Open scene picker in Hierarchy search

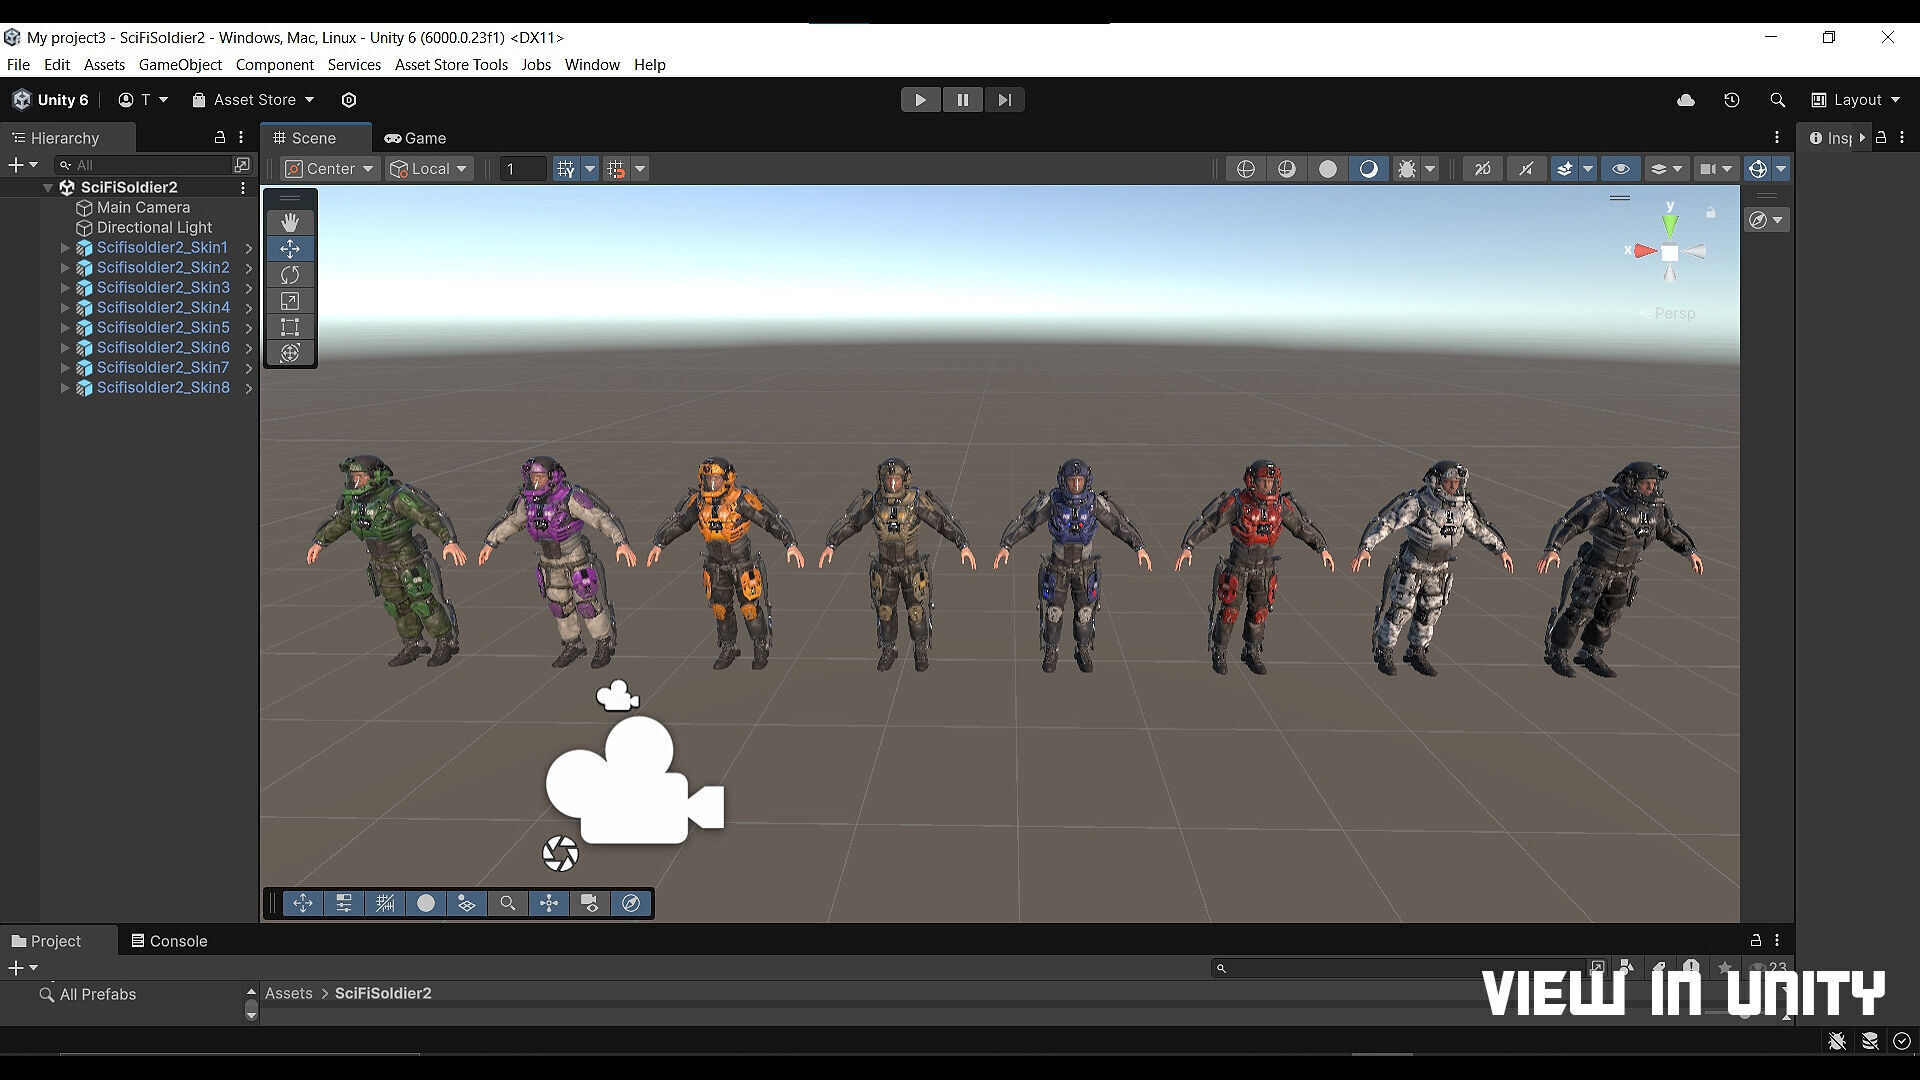[x=242, y=164]
